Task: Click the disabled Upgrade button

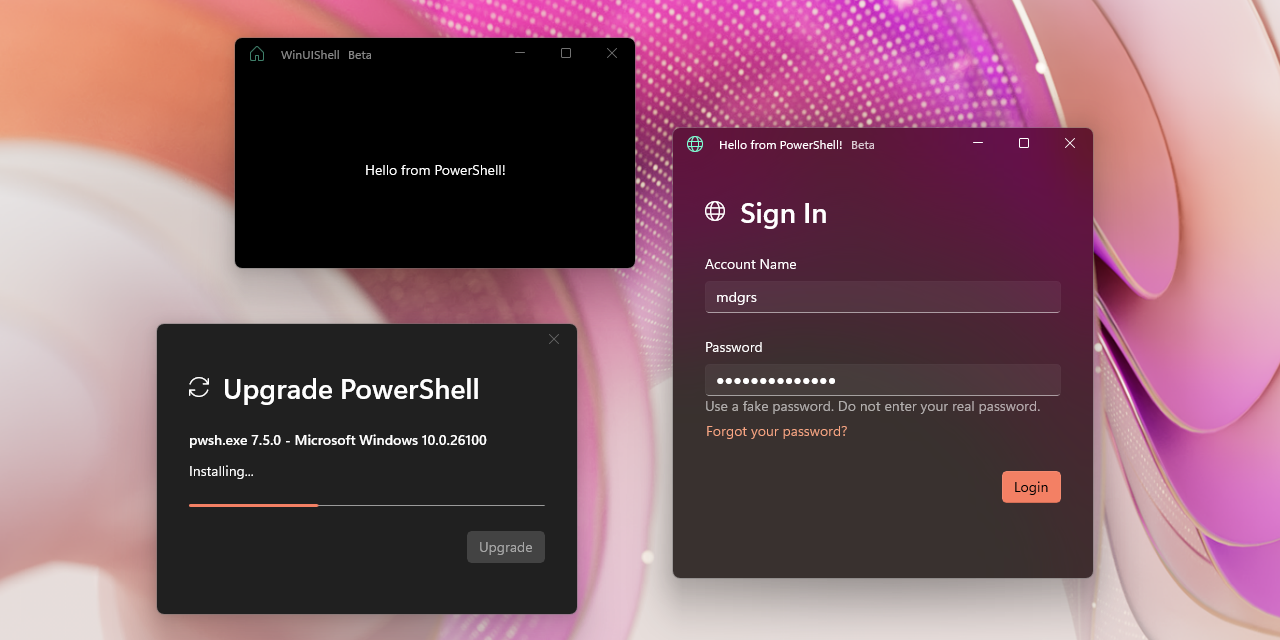Action: (506, 547)
